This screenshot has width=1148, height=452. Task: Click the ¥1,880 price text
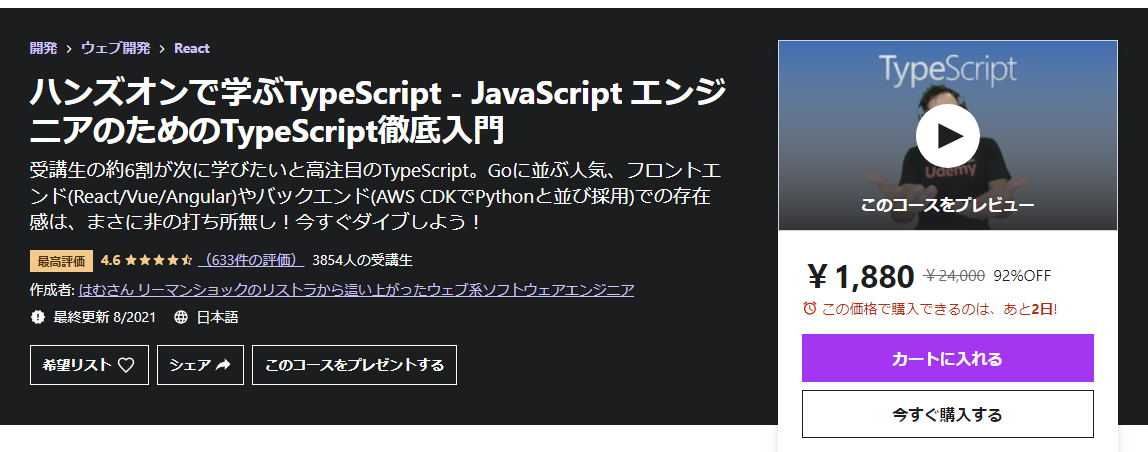coord(861,276)
